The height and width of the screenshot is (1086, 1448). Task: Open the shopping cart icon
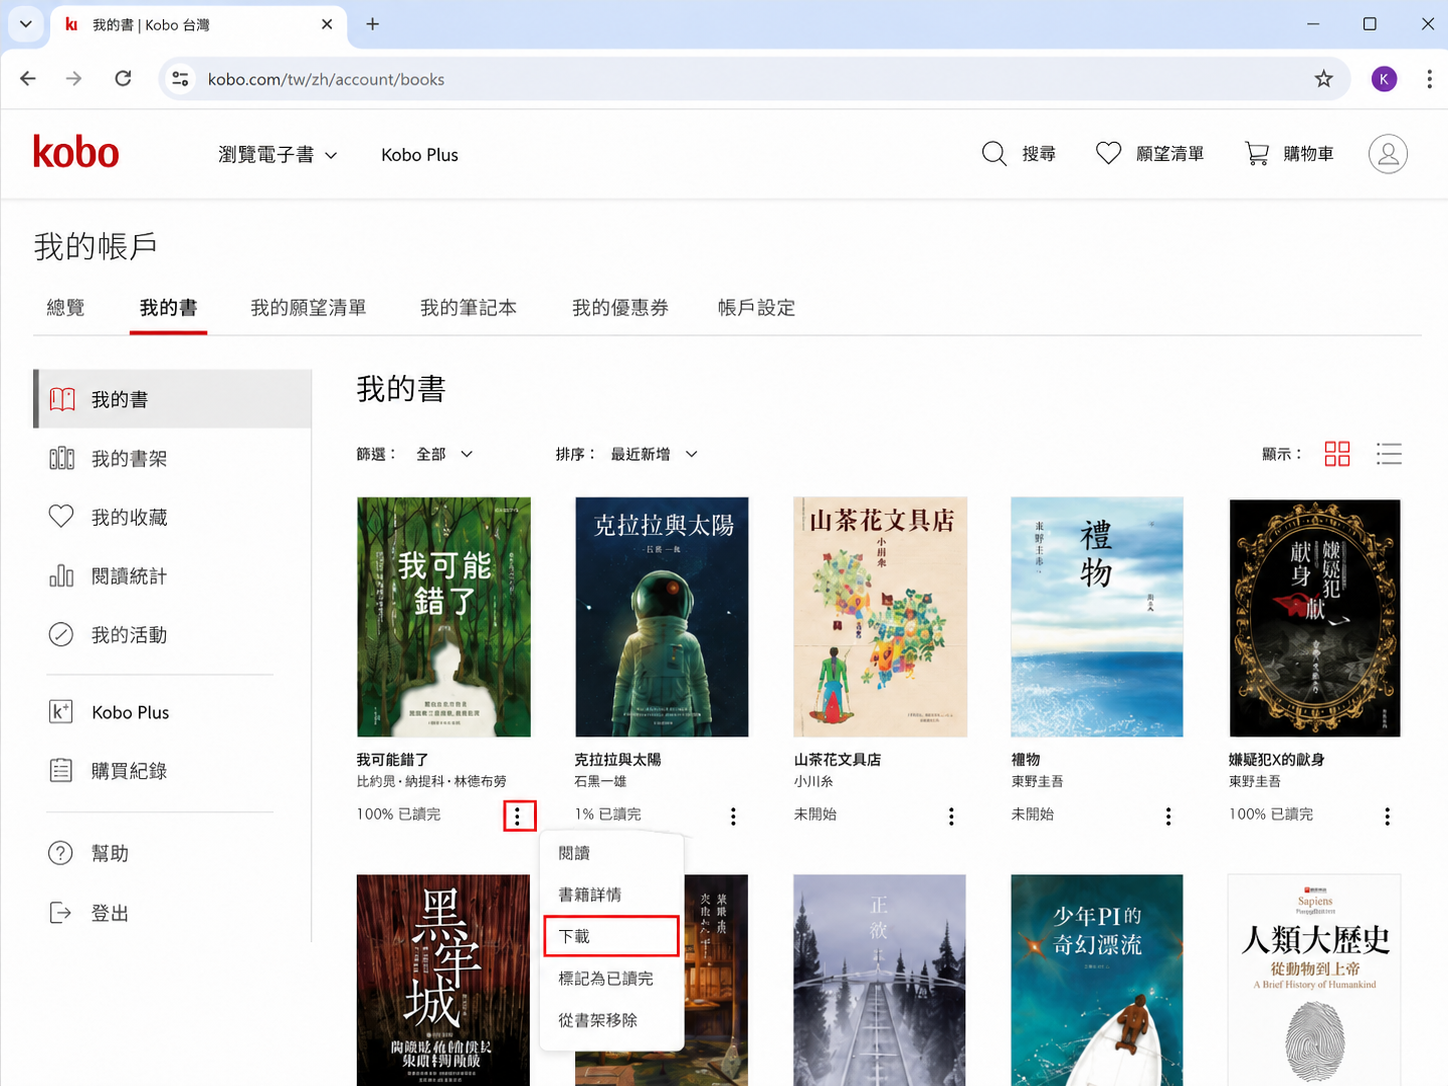coord(1257,153)
